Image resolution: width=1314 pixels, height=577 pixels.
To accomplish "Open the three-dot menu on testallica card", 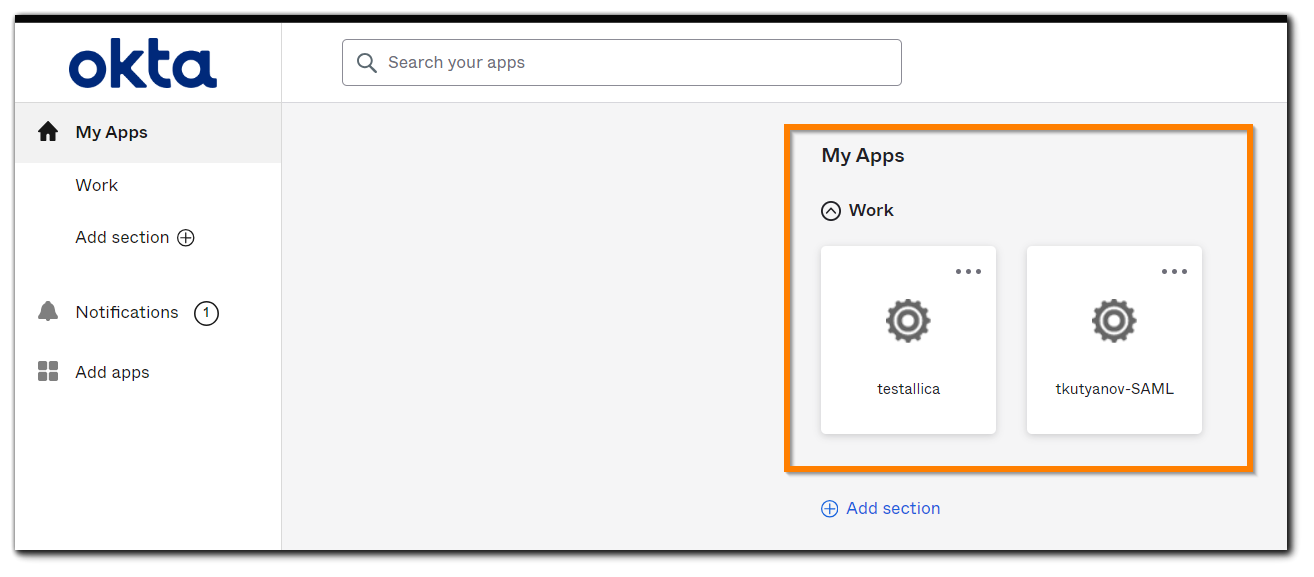I will (968, 271).
